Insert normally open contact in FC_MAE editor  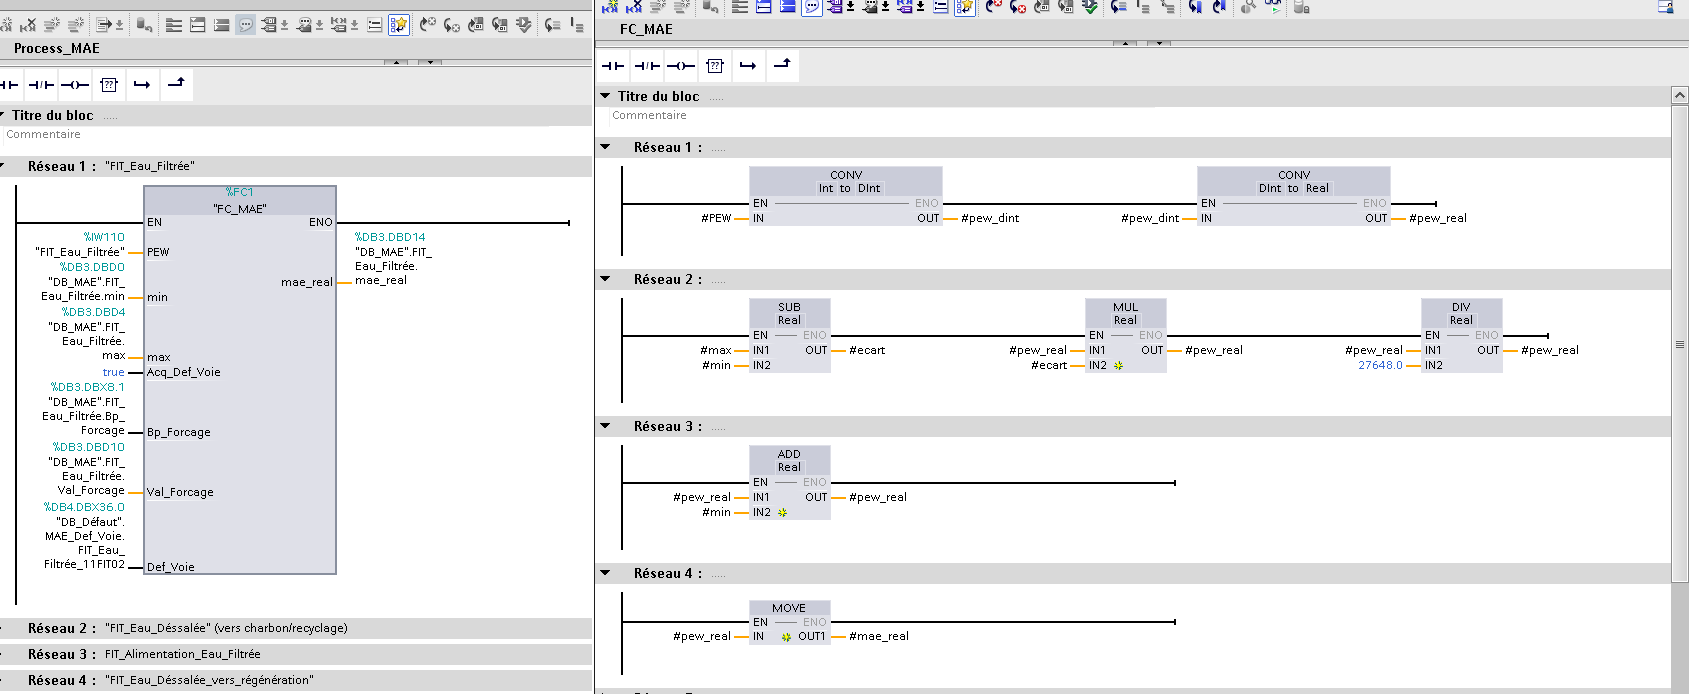pyautogui.click(x=614, y=66)
